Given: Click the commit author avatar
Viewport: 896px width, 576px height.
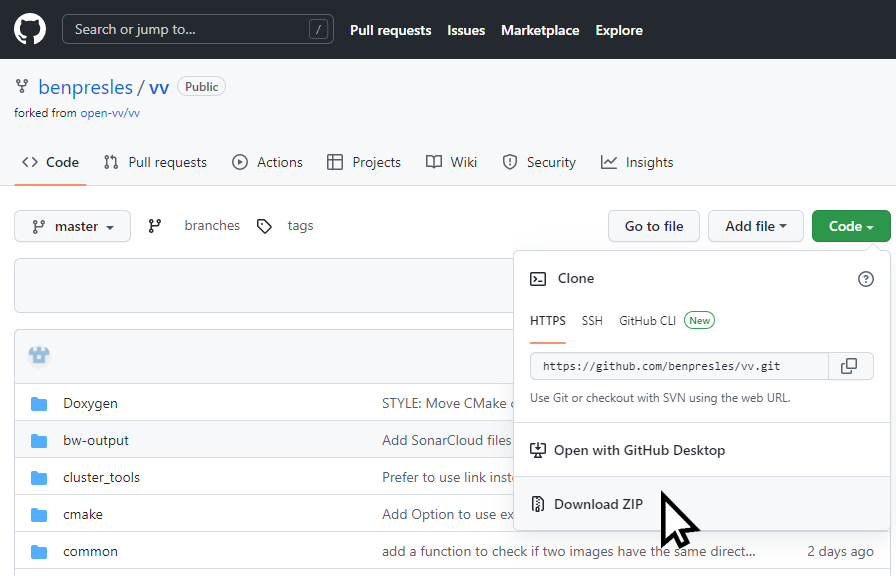Looking at the screenshot, I should [39, 355].
